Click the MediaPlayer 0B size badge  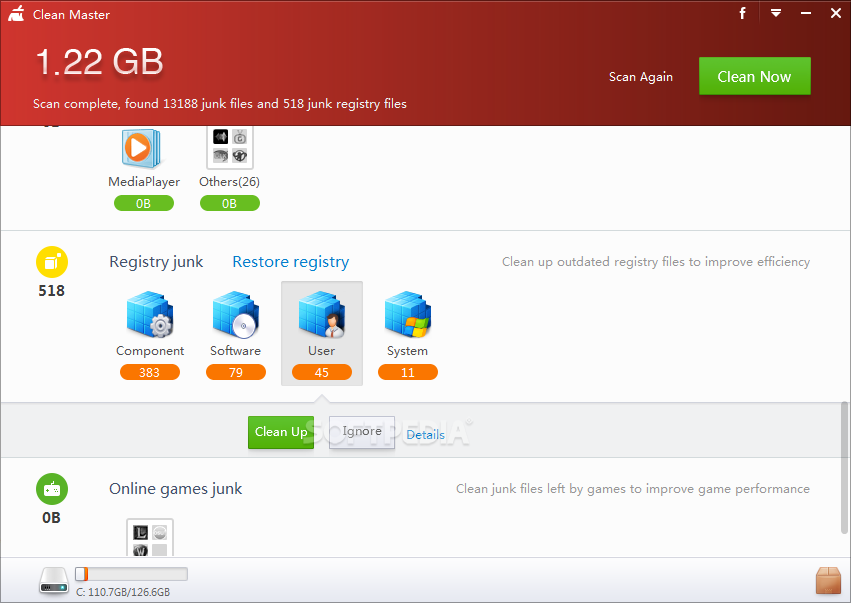(x=144, y=204)
